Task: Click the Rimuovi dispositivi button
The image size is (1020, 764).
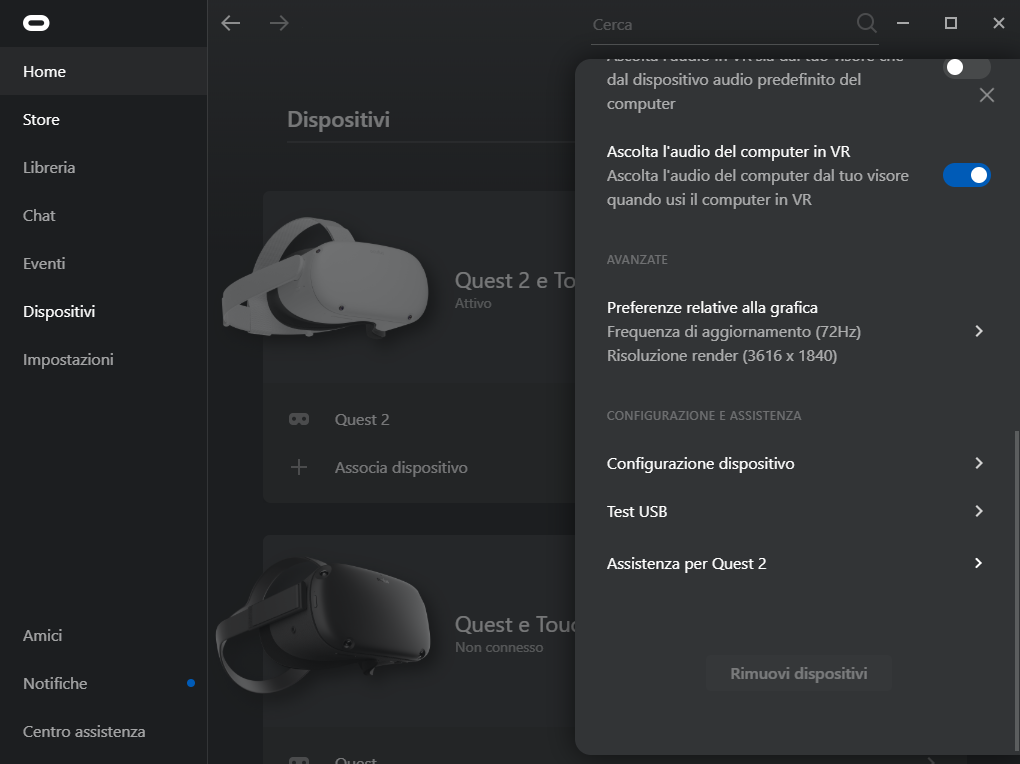Action: (799, 674)
